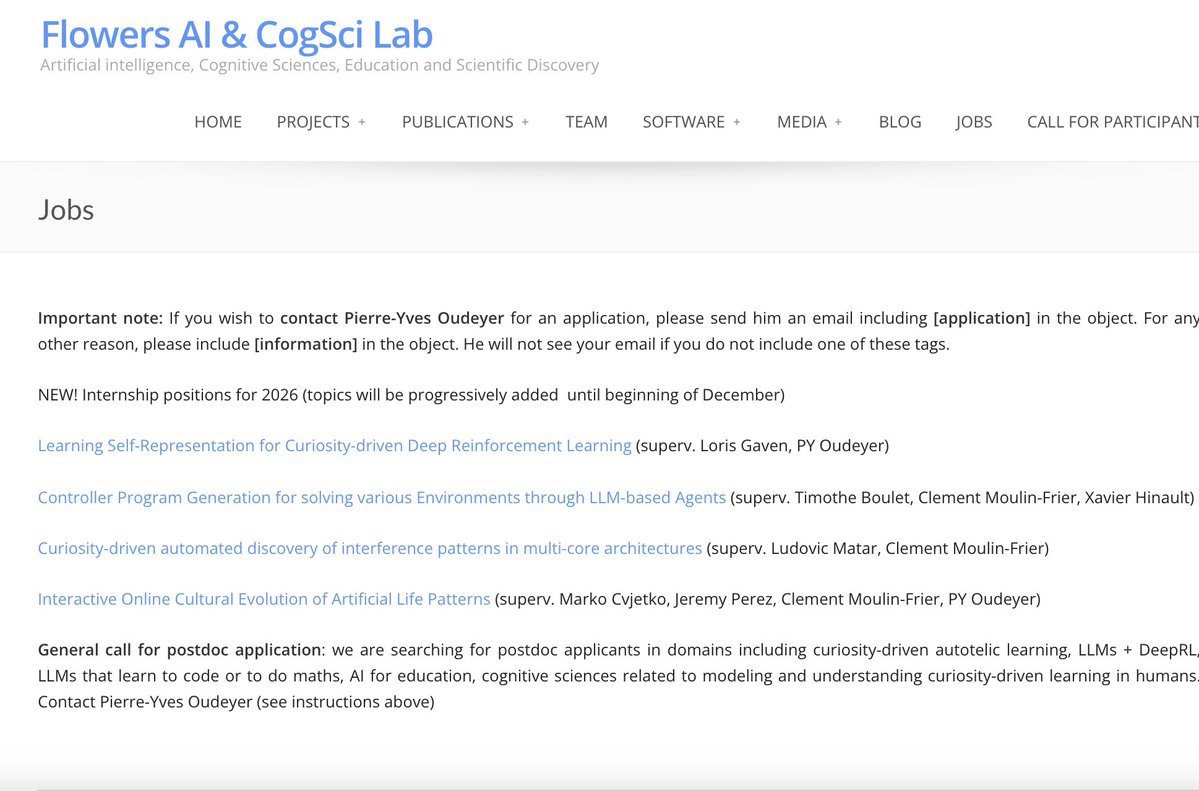Image resolution: width=1199 pixels, height=791 pixels.
Task: Open the Flowers AI & CogSci Lab site title
Action: click(236, 34)
